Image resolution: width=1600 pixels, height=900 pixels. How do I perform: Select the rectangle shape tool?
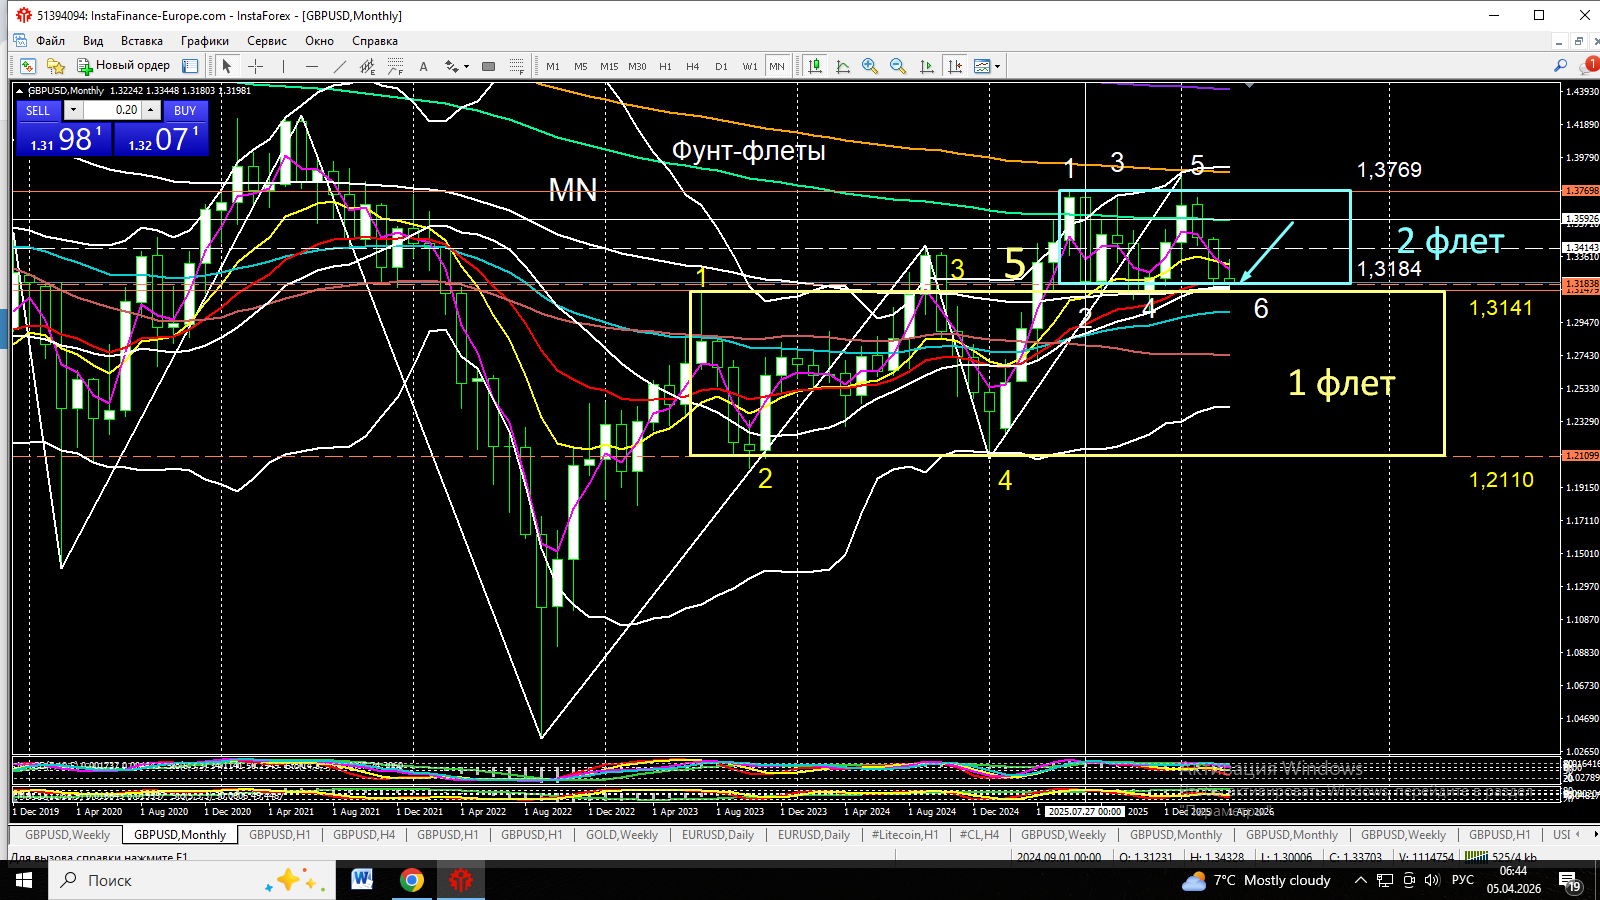[488, 66]
